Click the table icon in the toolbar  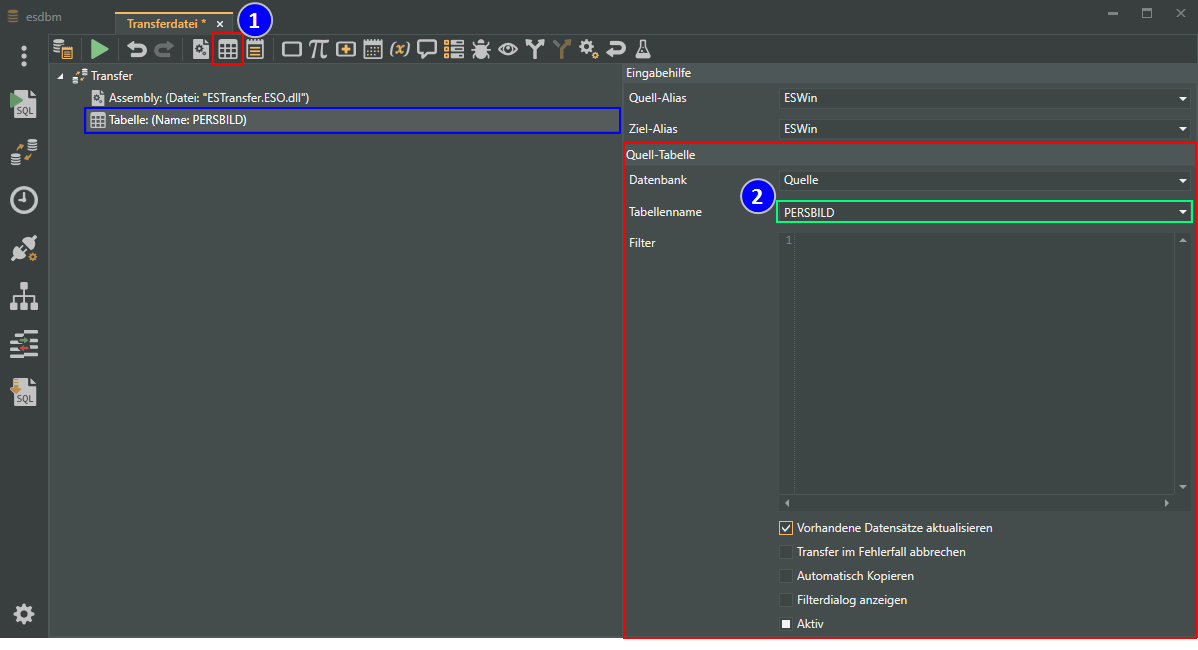(x=228, y=48)
